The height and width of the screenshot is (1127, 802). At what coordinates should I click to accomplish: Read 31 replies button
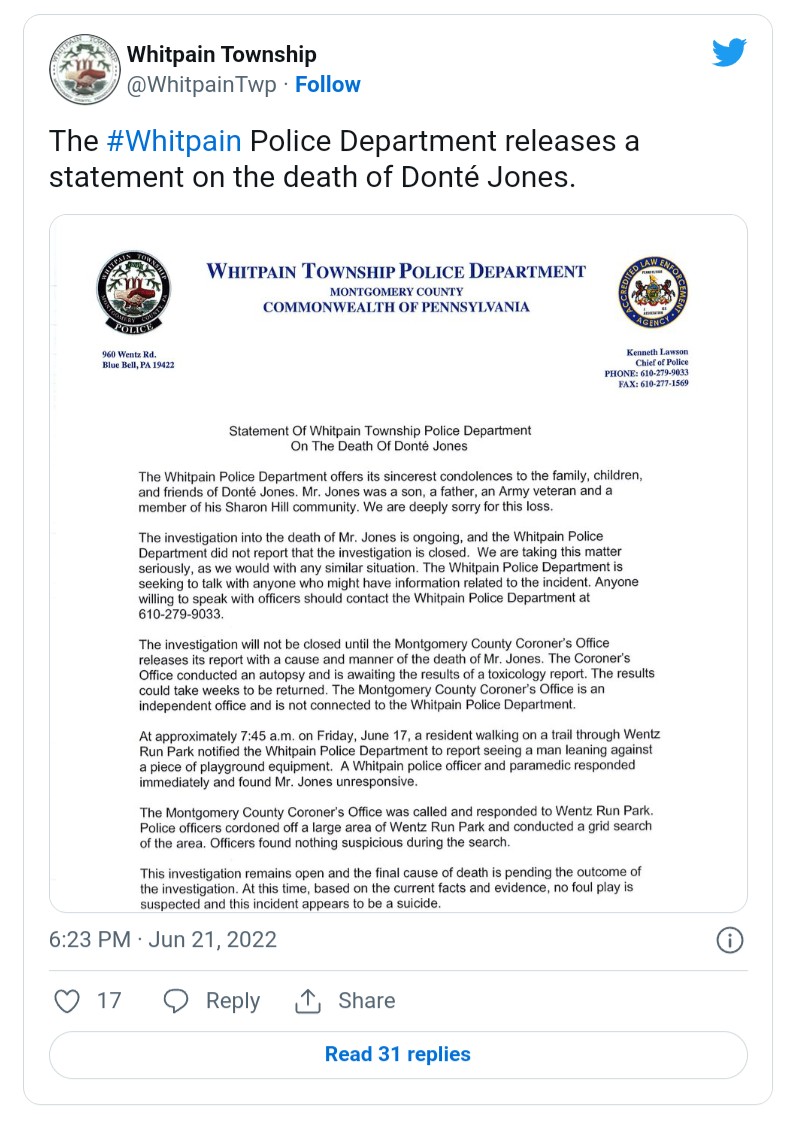tap(398, 1054)
